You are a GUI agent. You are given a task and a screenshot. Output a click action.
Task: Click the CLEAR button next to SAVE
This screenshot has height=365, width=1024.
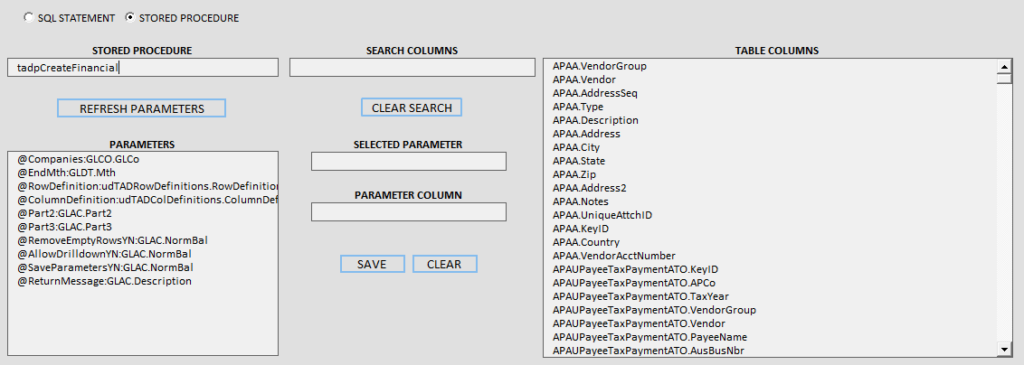pyautogui.click(x=445, y=264)
